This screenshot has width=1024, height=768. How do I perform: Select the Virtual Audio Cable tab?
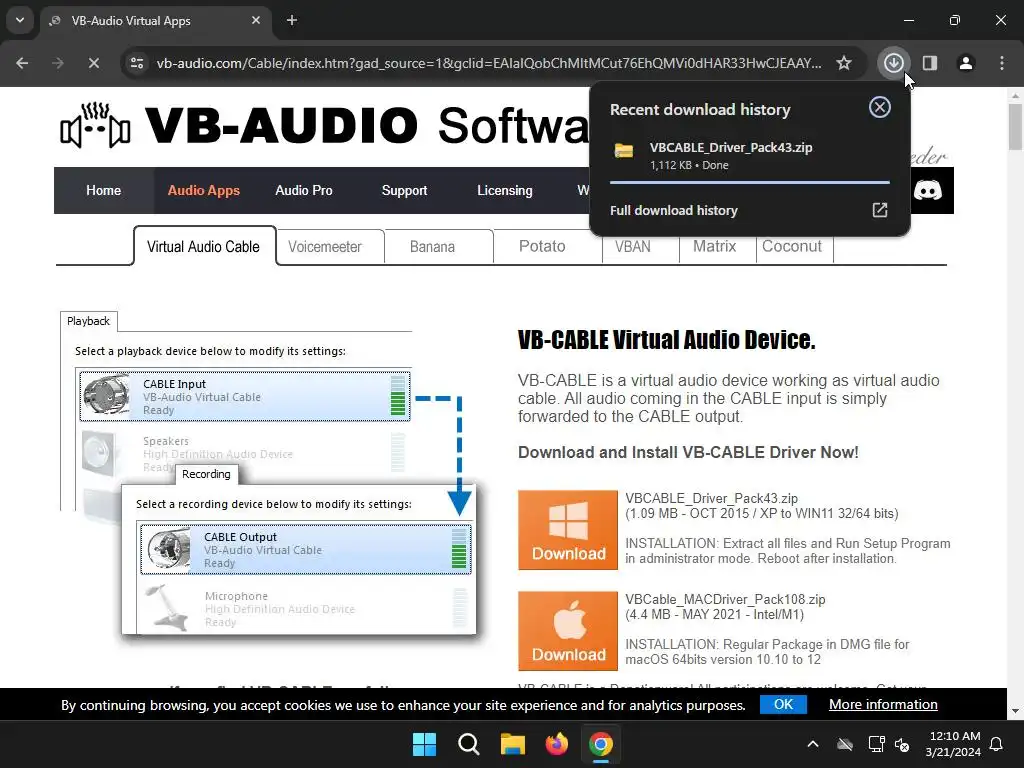pyautogui.click(x=204, y=246)
